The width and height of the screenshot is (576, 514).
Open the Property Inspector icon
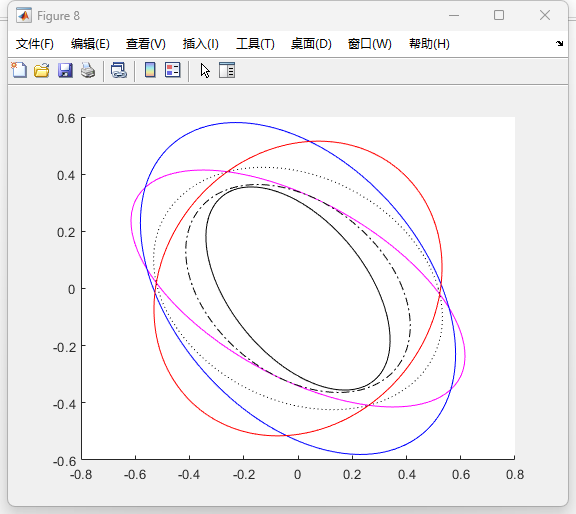pos(227,70)
